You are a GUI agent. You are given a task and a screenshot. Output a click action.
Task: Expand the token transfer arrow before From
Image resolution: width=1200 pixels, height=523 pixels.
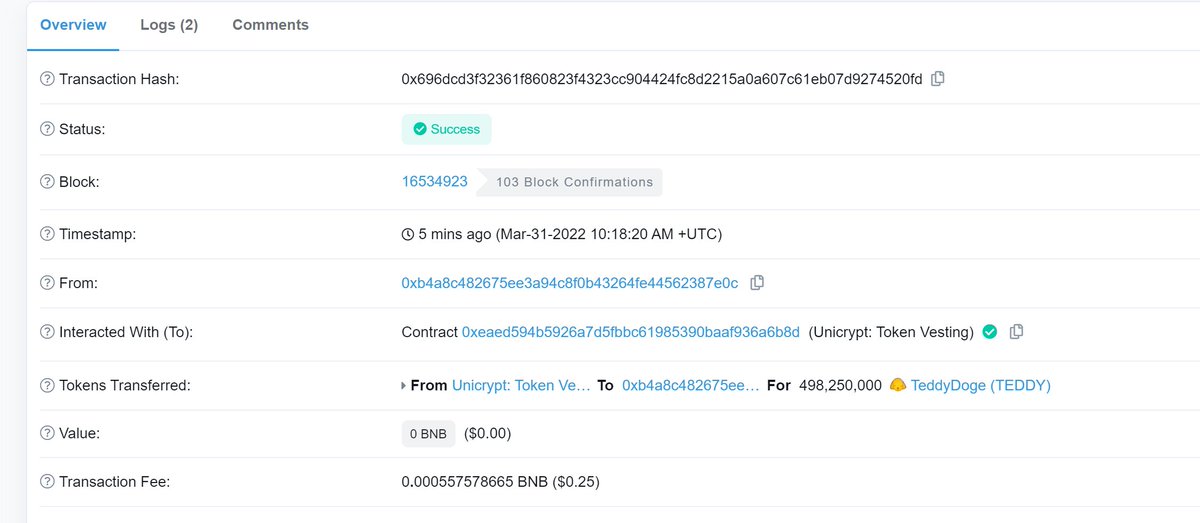coord(404,385)
